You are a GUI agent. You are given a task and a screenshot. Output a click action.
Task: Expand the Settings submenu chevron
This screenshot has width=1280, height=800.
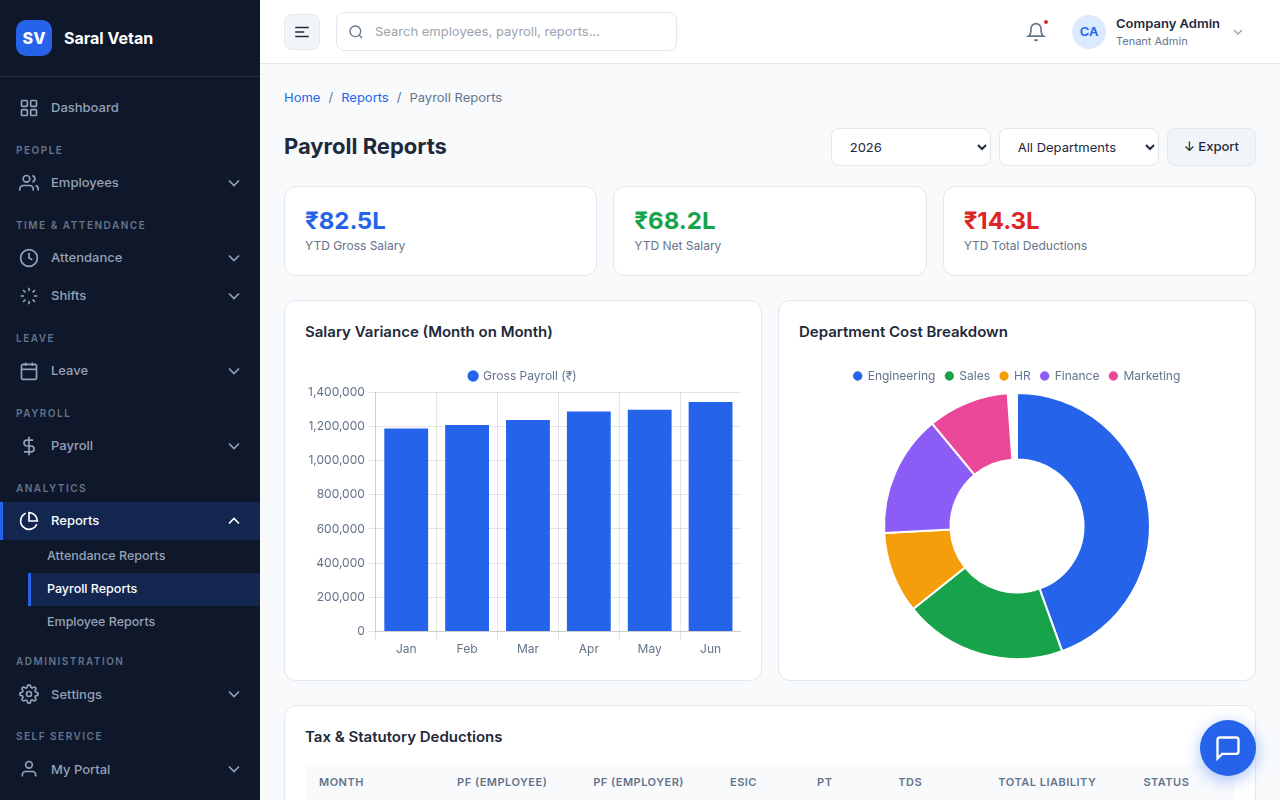[x=234, y=694]
